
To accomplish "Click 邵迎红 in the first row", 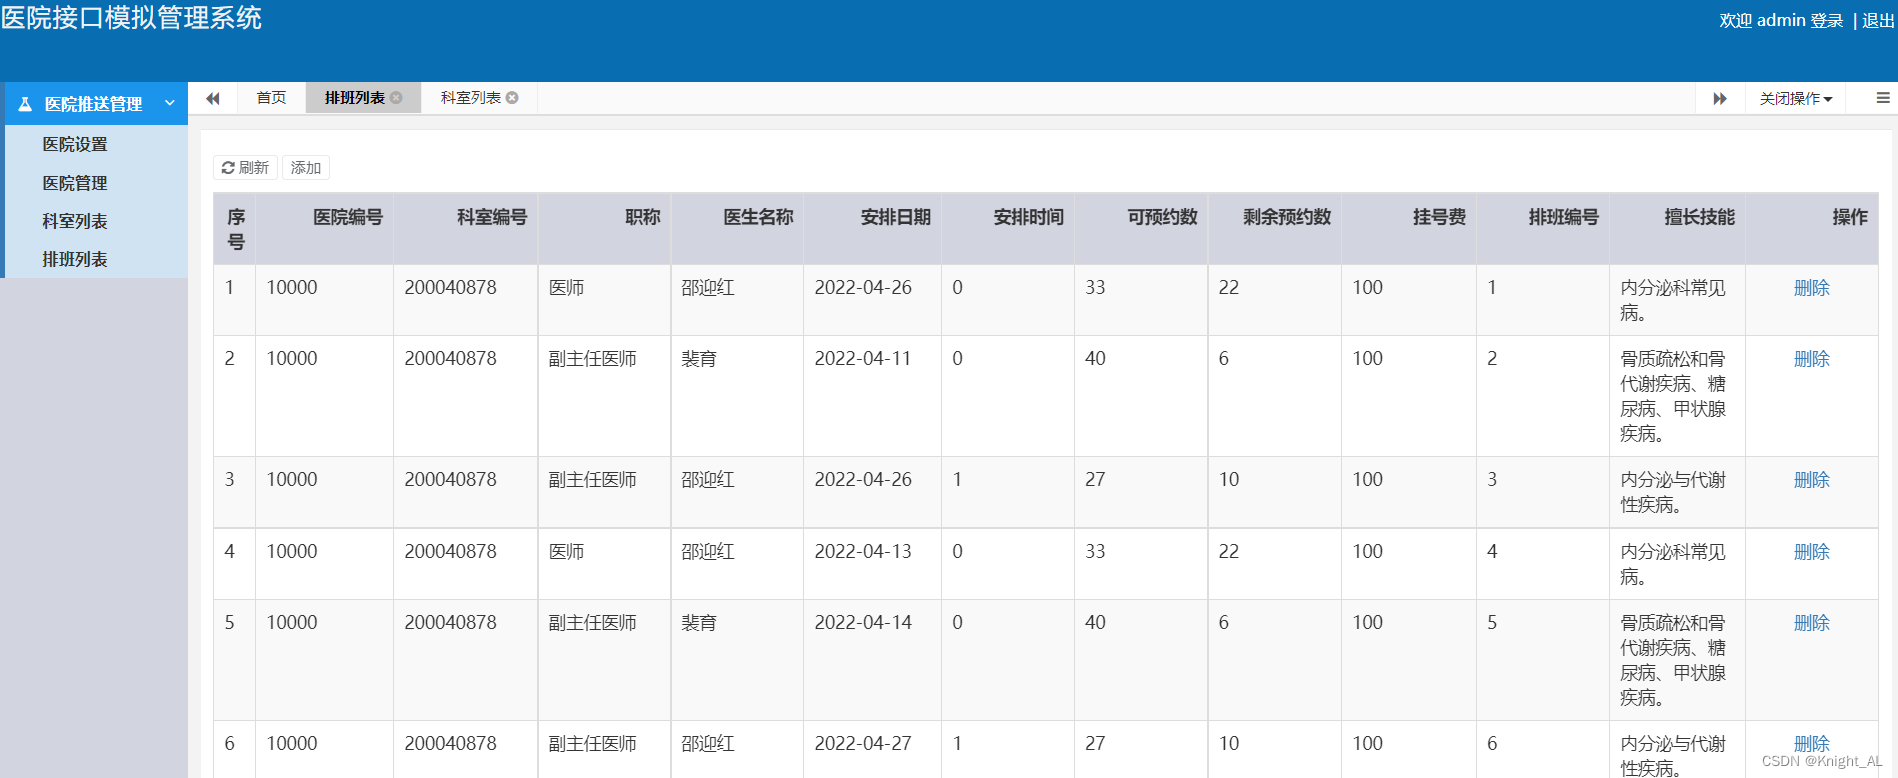I will (x=708, y=288).
